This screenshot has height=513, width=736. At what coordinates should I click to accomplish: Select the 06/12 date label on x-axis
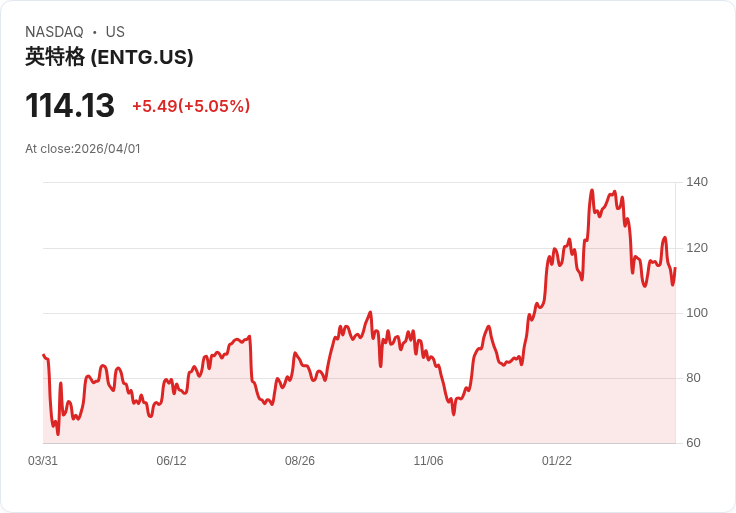(171, 461)
